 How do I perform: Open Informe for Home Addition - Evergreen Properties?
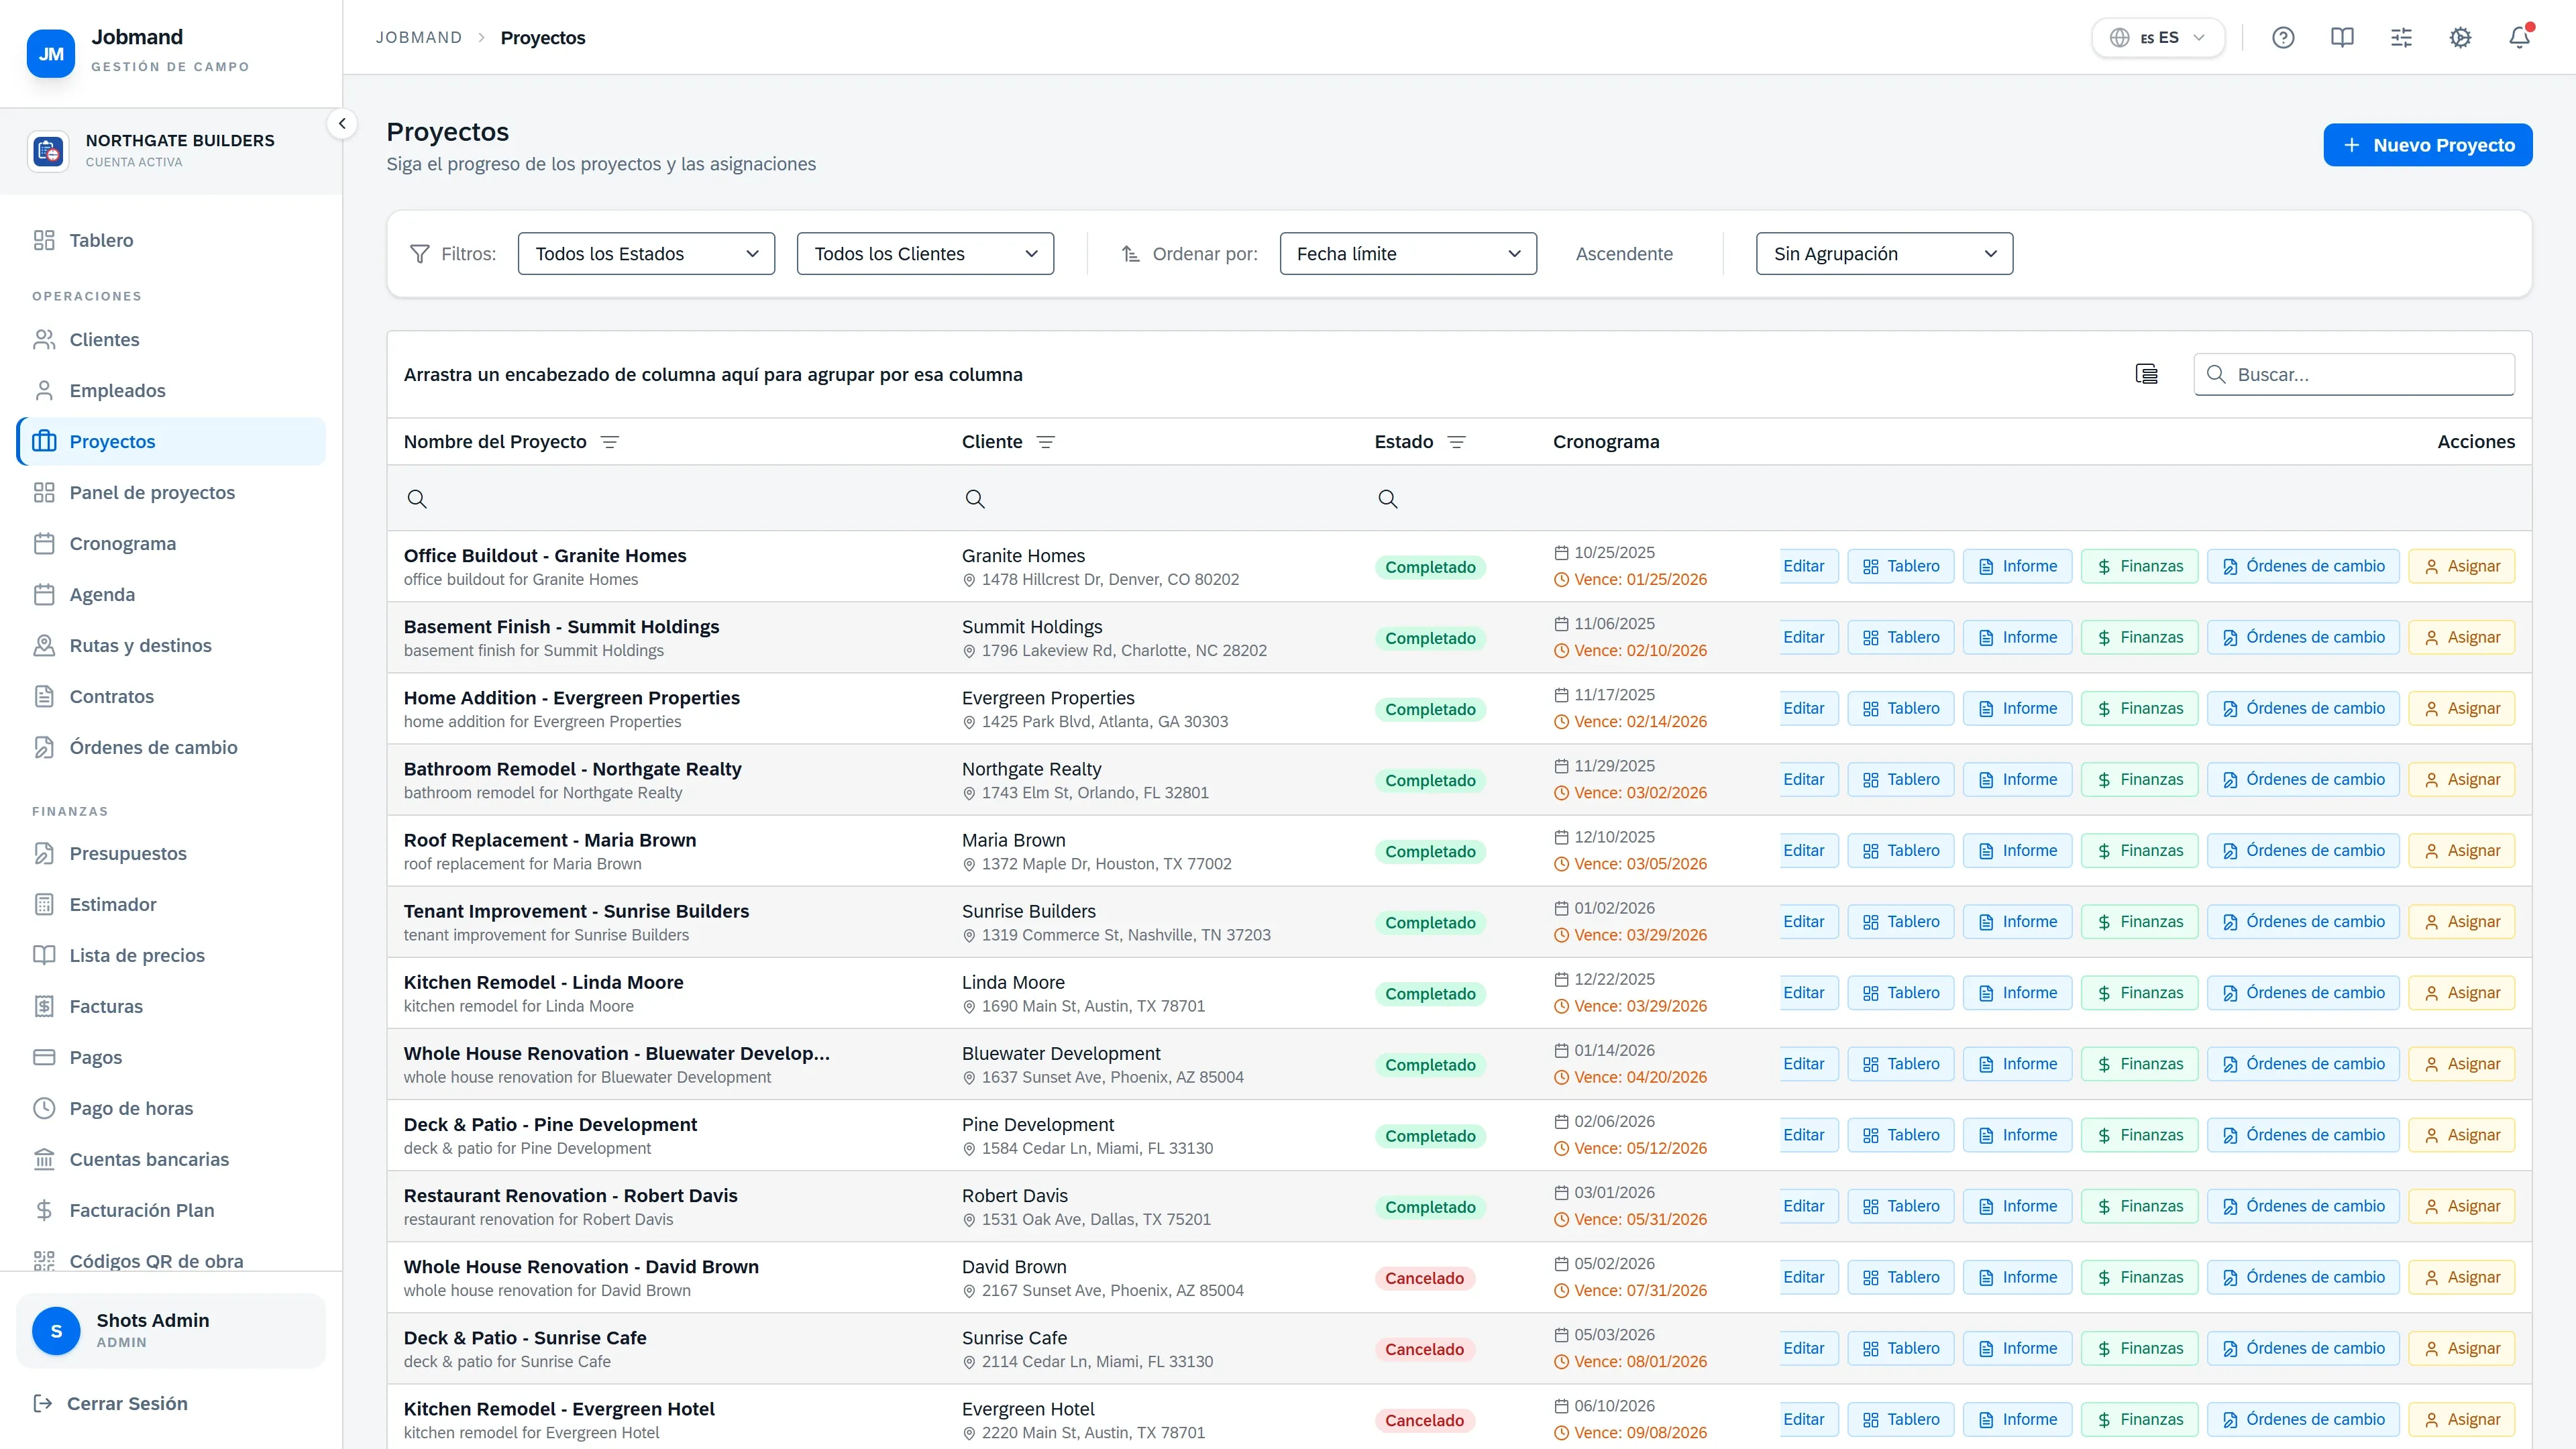click(x=2017, y=708)
